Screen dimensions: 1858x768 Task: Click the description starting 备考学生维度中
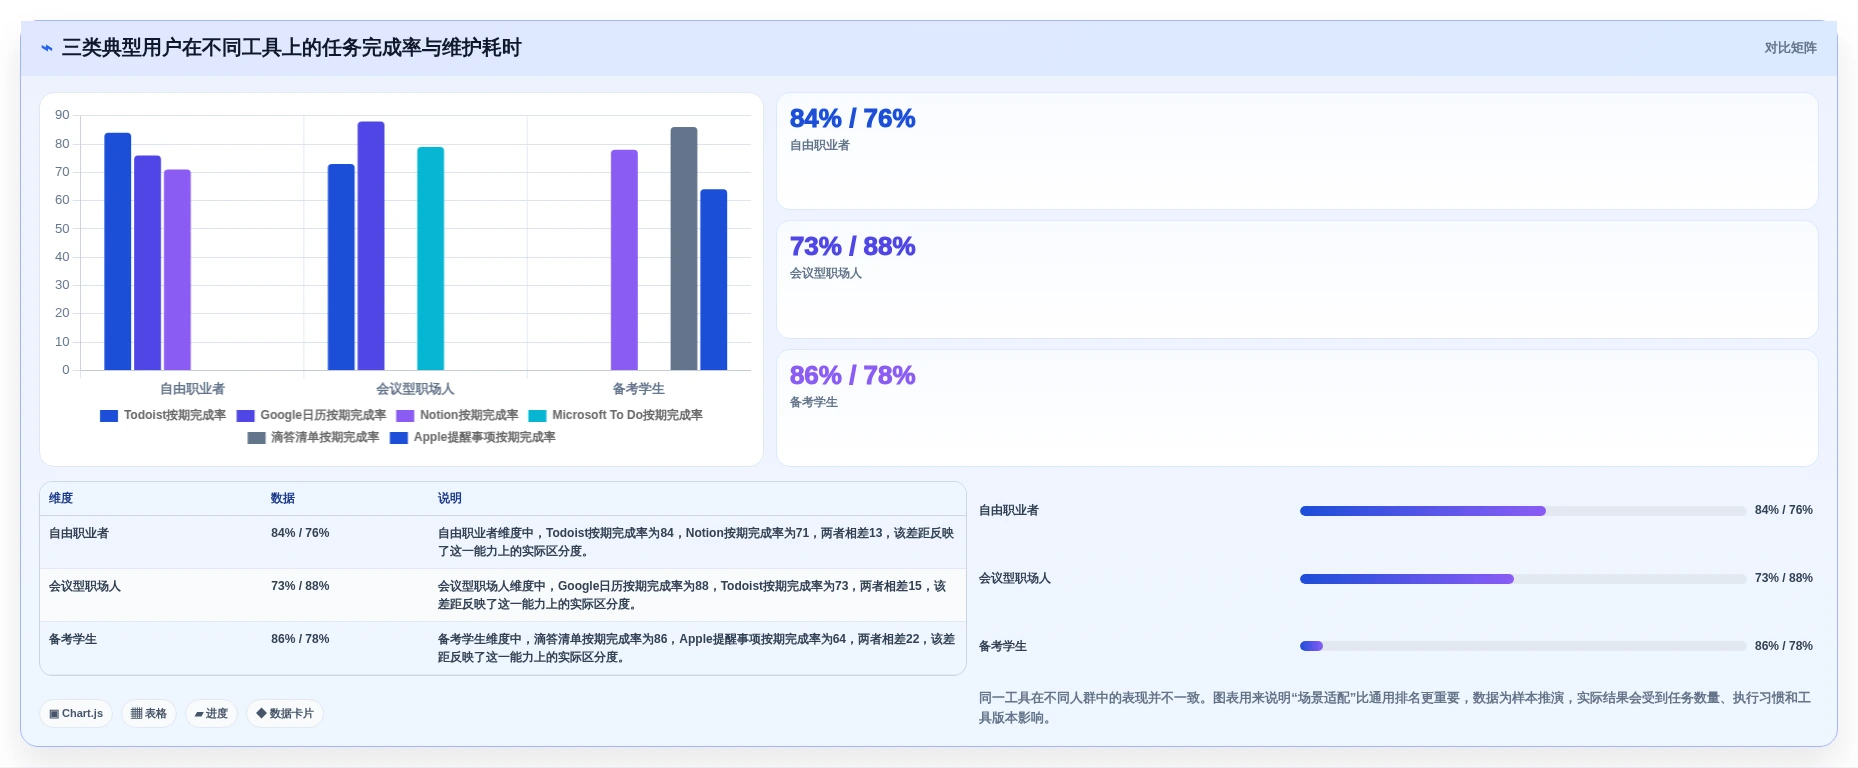696,649
